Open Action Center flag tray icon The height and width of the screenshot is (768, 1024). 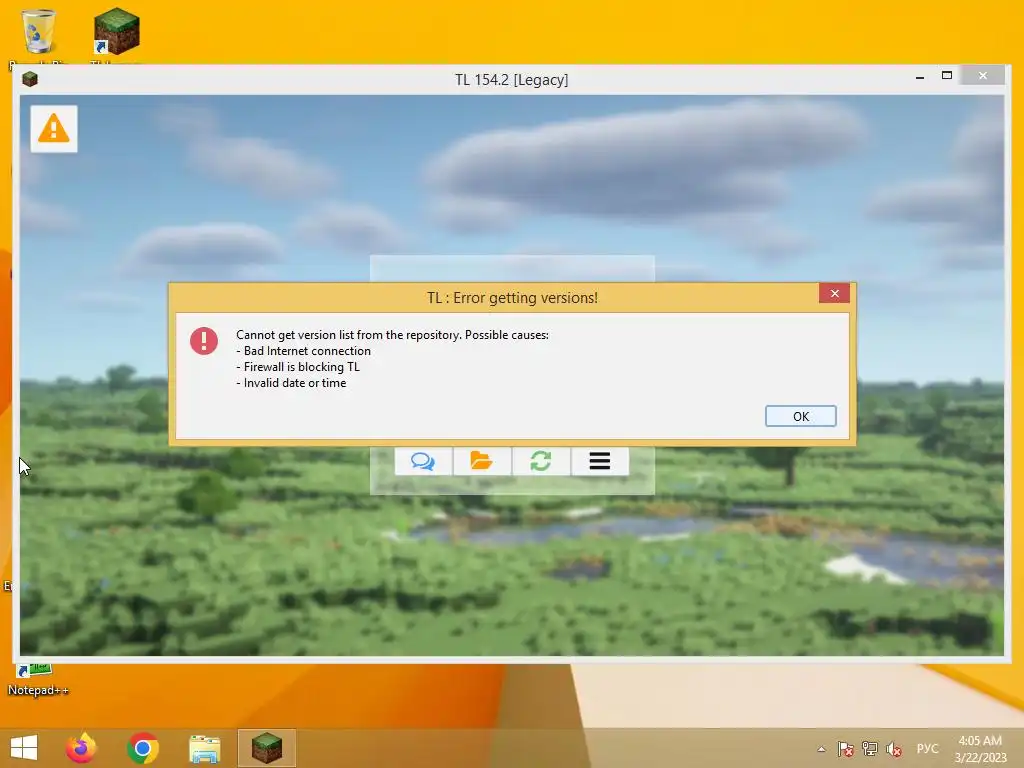846,749
